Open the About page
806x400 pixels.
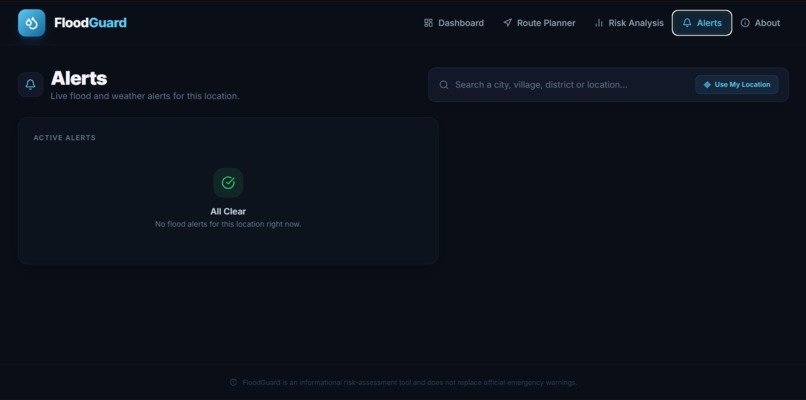760,23
